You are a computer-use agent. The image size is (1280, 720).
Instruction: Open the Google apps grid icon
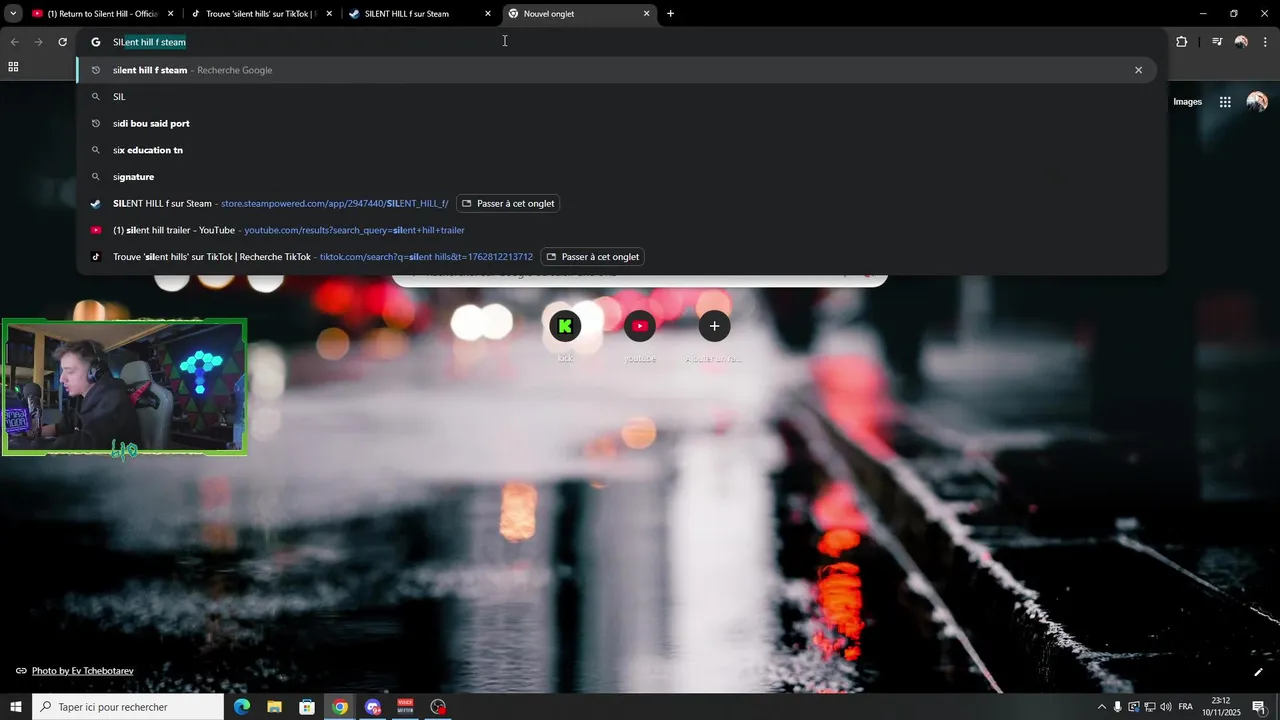click(x=1225, y=102)
